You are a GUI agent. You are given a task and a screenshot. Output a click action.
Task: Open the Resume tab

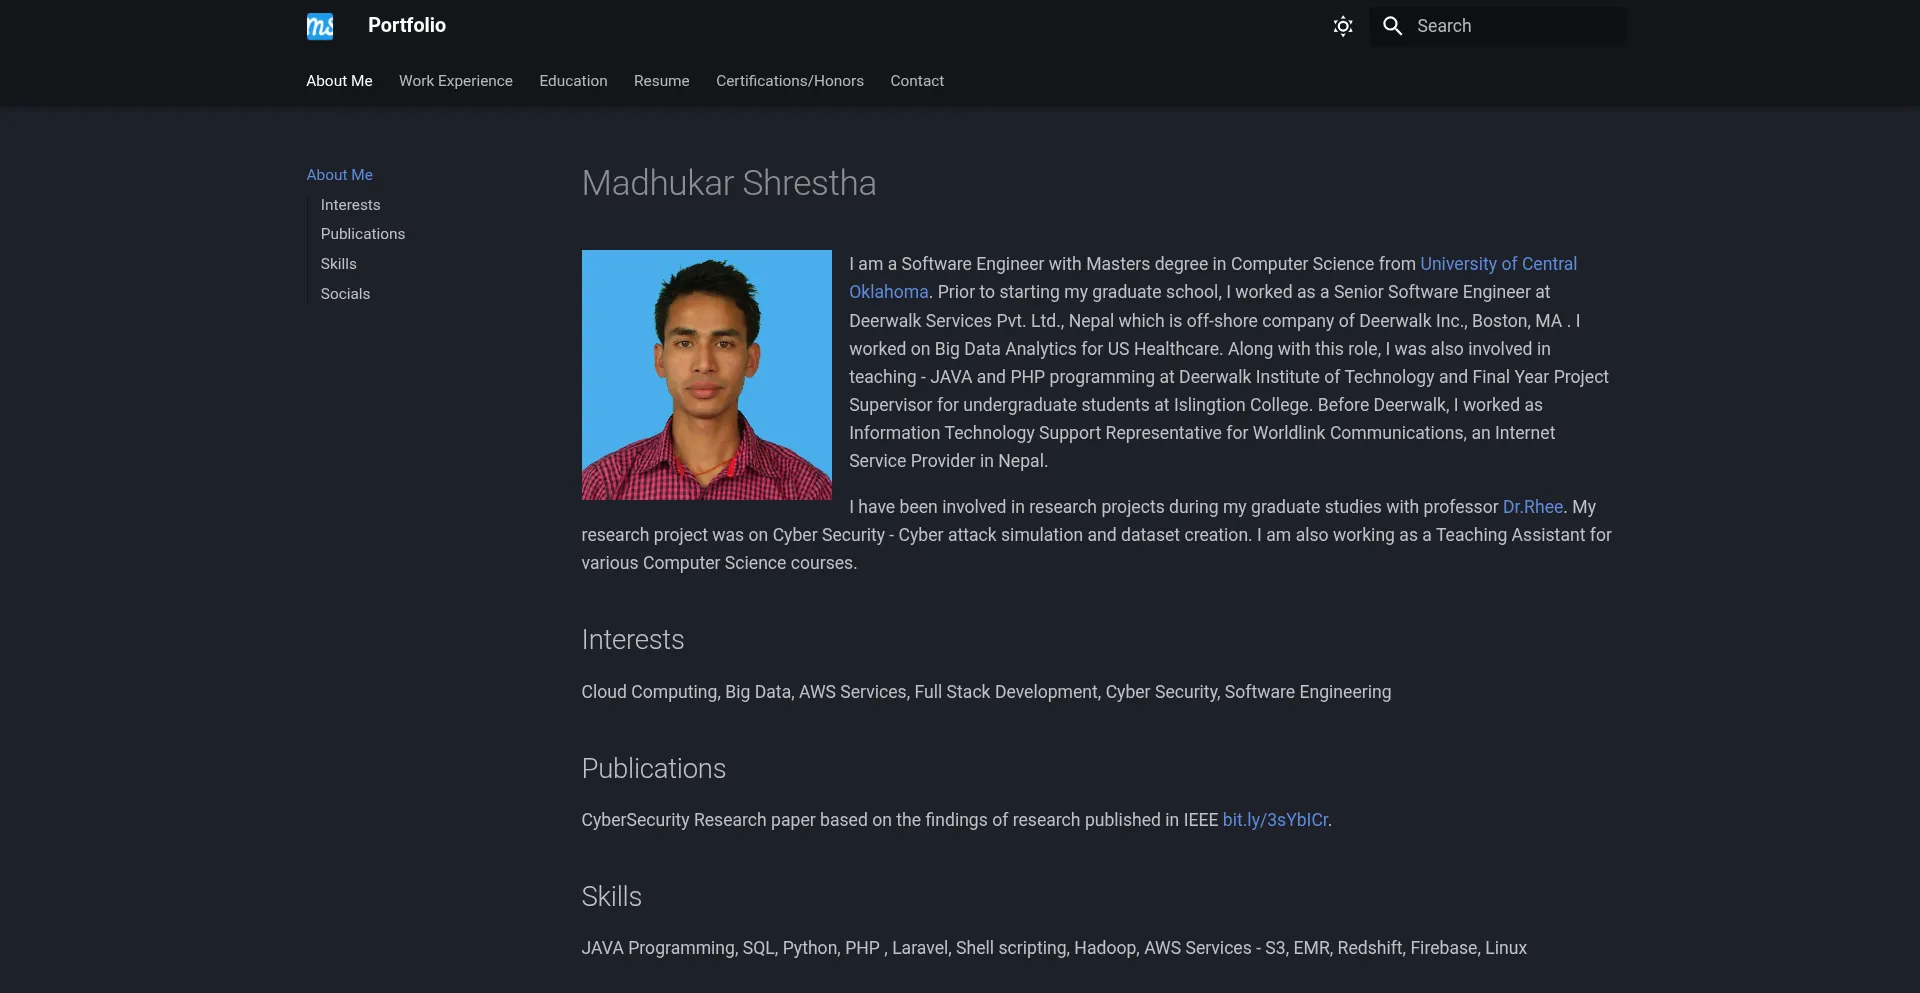[x=661, y=81]
